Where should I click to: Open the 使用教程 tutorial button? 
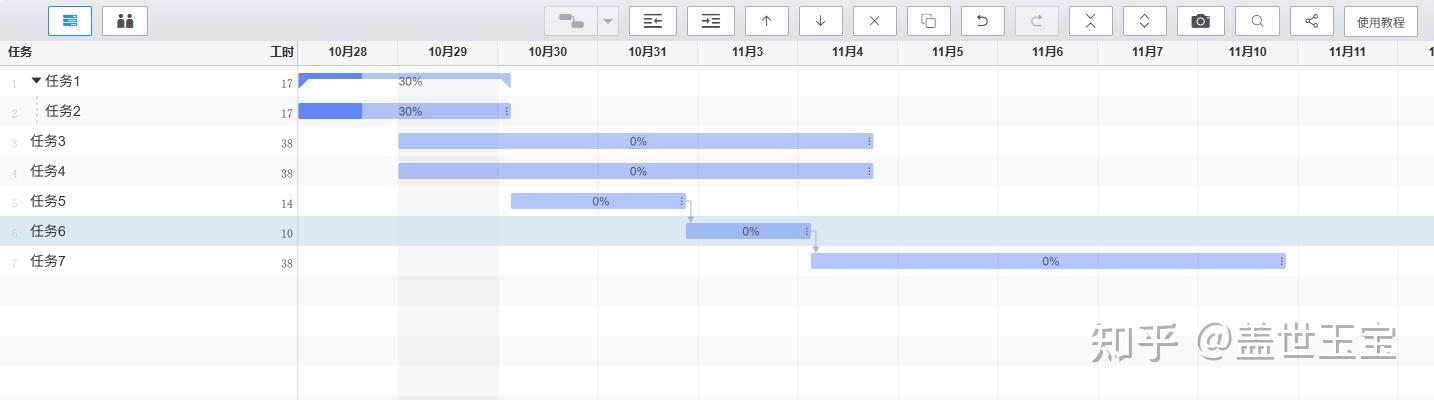click(1381, 21)
